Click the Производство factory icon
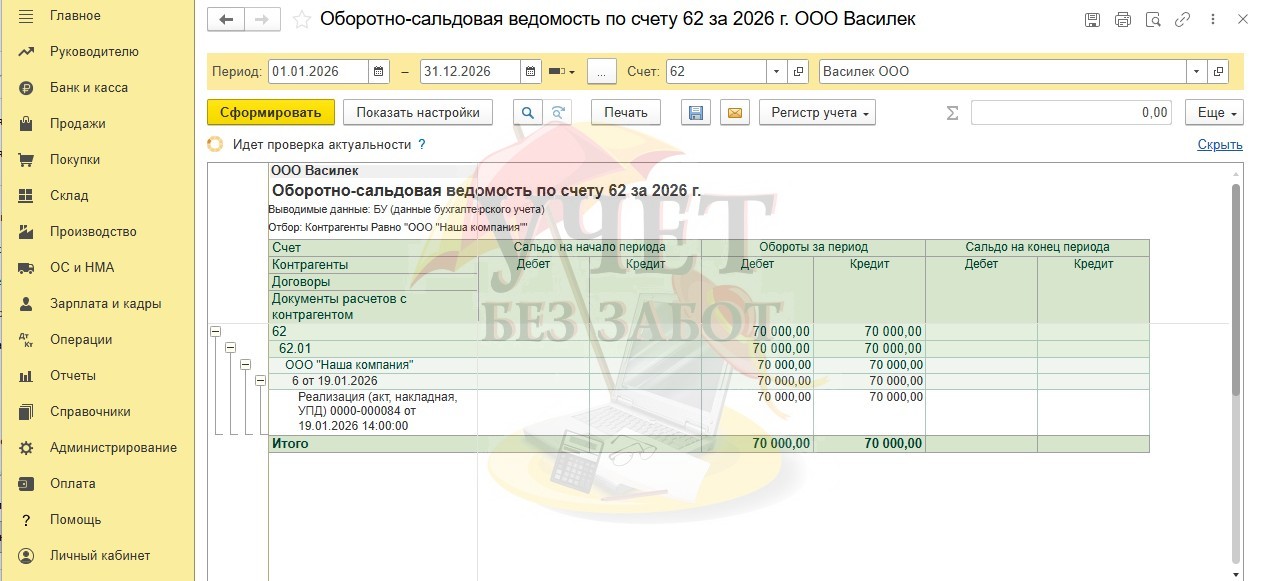The height and width of the screenshot is (581, 1263). pyautogui.click(x=26, y=232)
